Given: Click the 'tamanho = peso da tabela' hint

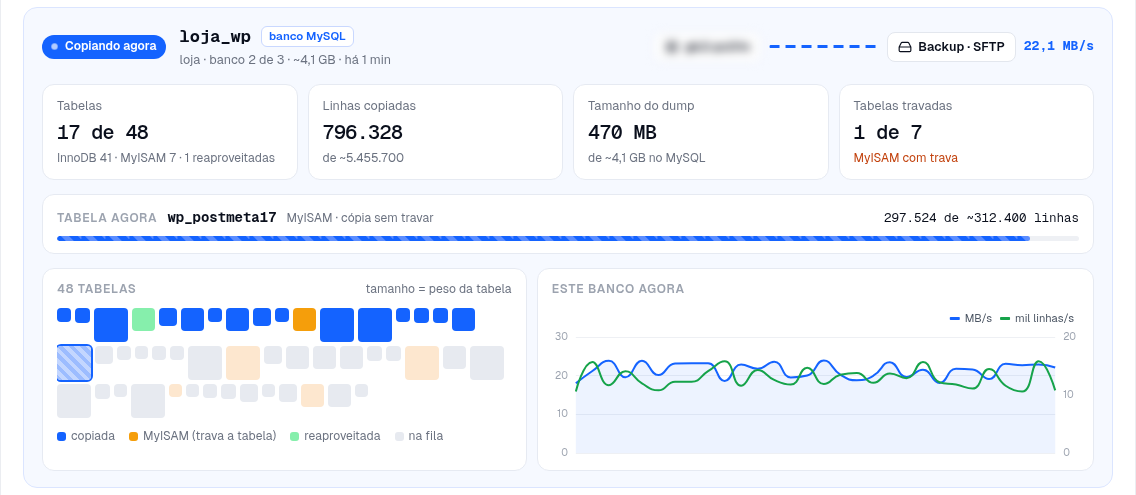Looking at the screenshot, I should [x=438, y=288].
